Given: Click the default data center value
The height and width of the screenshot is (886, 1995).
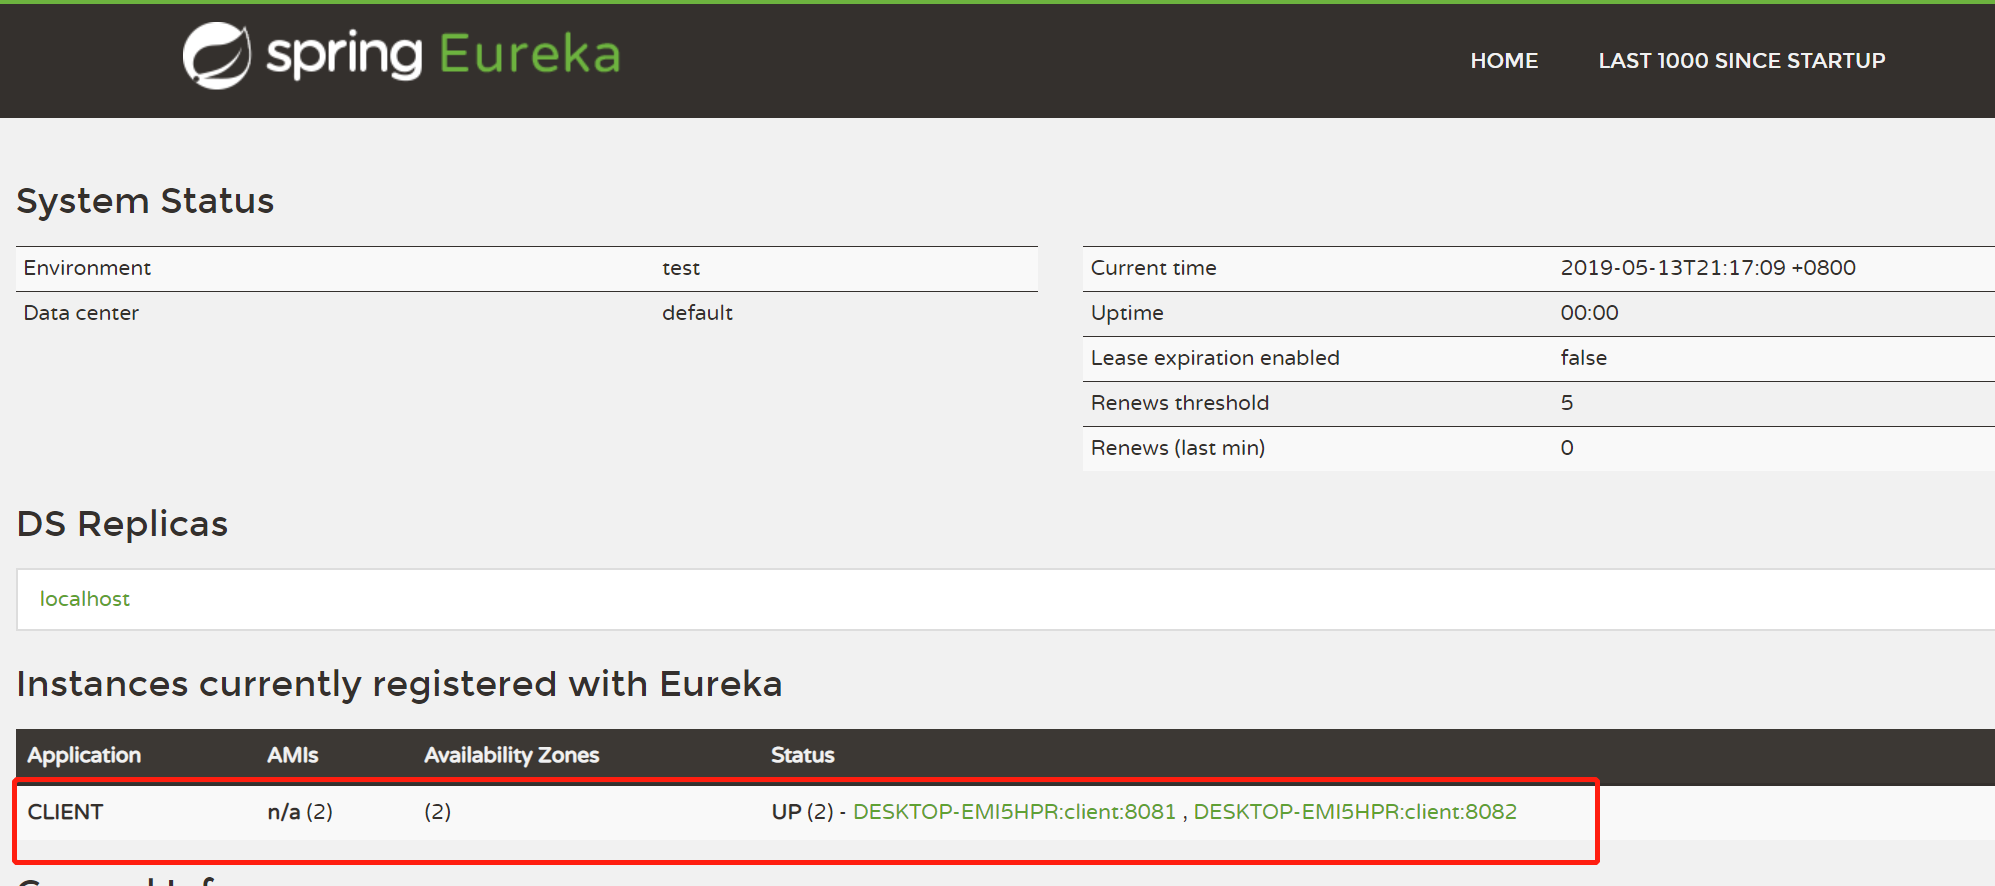Looking at the screenshot, I should [697, 313].
